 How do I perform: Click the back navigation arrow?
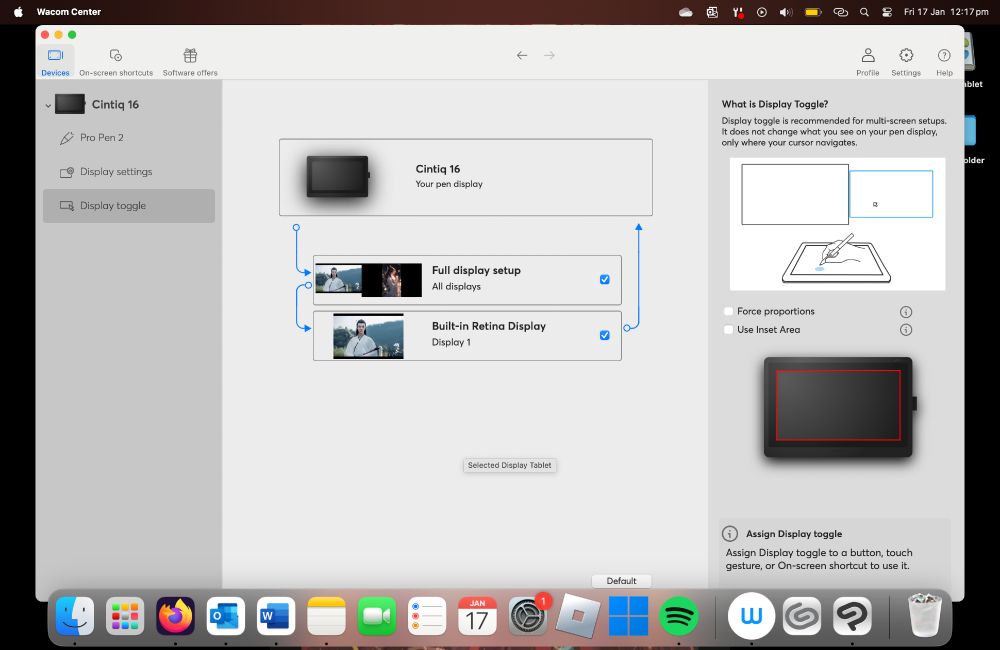tap(522, 55)
